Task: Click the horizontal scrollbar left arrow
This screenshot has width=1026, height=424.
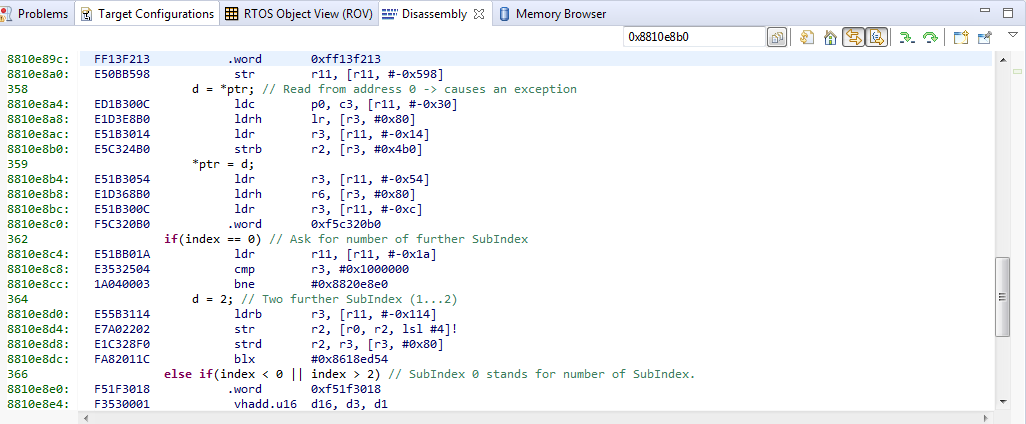Action: 85,417
